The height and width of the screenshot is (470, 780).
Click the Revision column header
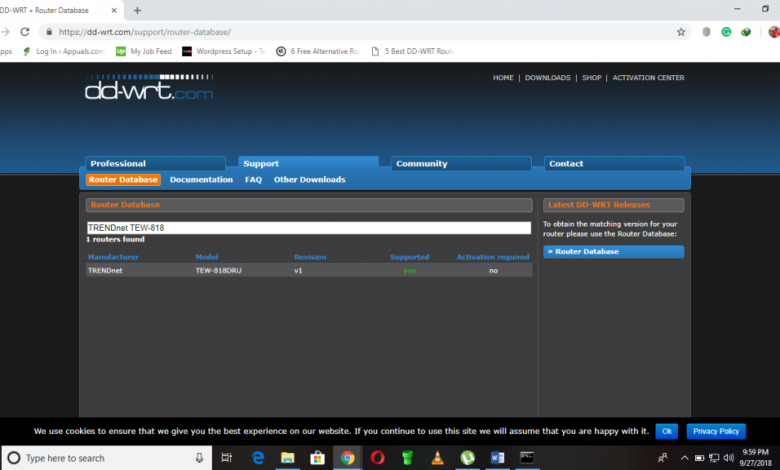pyautogui.click(x=310, y=257)
